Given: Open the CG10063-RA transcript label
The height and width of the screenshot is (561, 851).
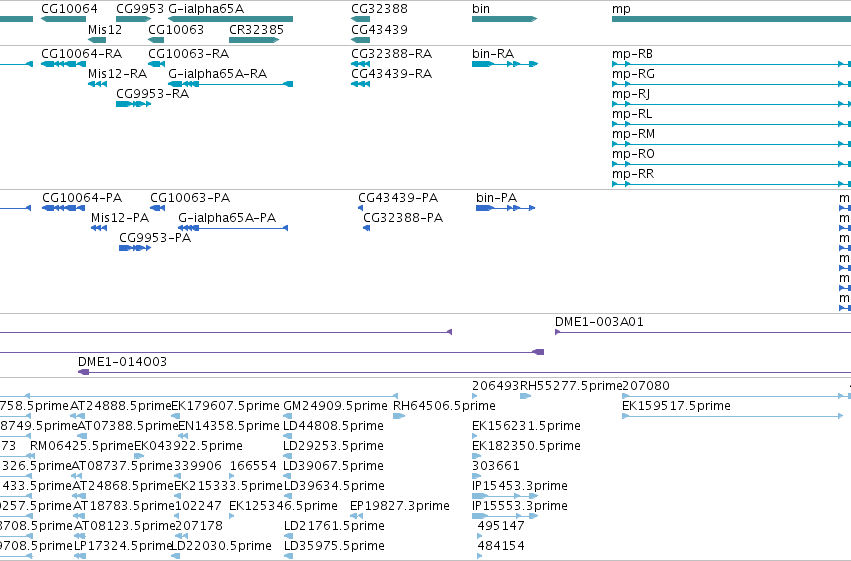Looking at the screenshot, I should (x=188, y=54).
